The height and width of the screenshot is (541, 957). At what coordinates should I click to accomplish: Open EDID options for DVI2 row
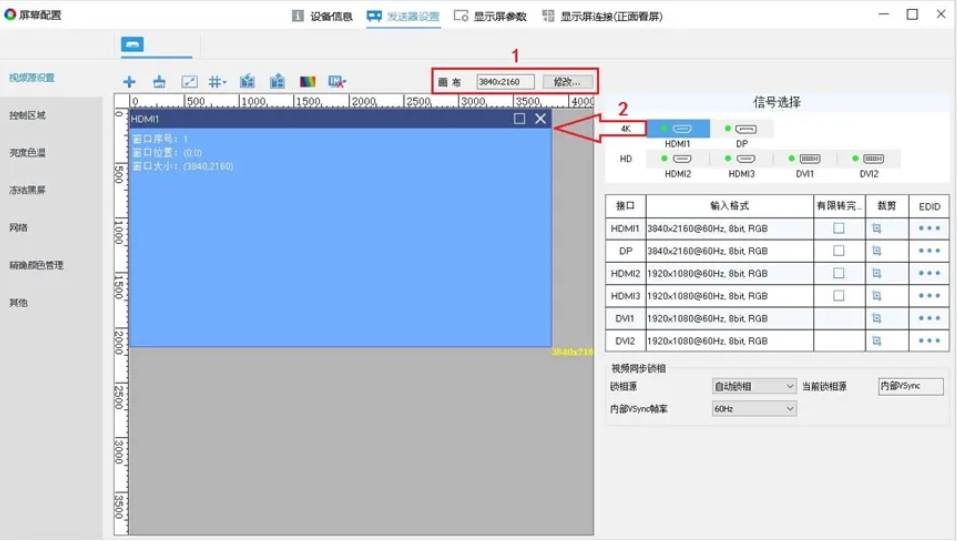(929, 341)
